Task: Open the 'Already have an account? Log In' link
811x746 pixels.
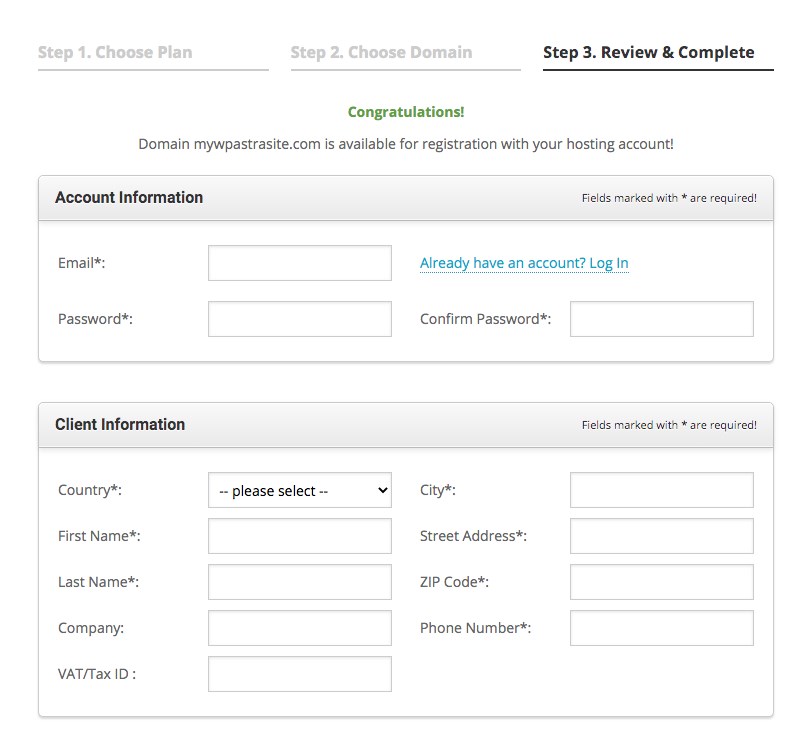Action: [524, 263]
